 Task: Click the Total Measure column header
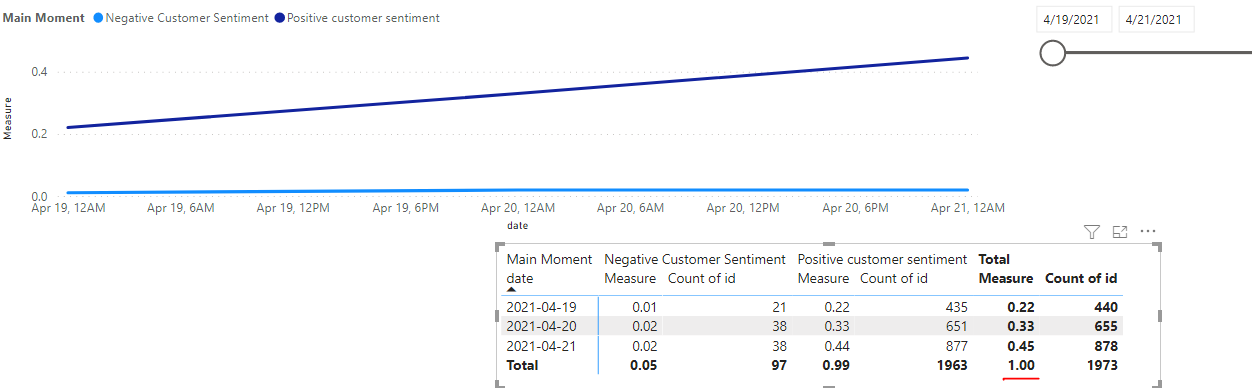1005,278
